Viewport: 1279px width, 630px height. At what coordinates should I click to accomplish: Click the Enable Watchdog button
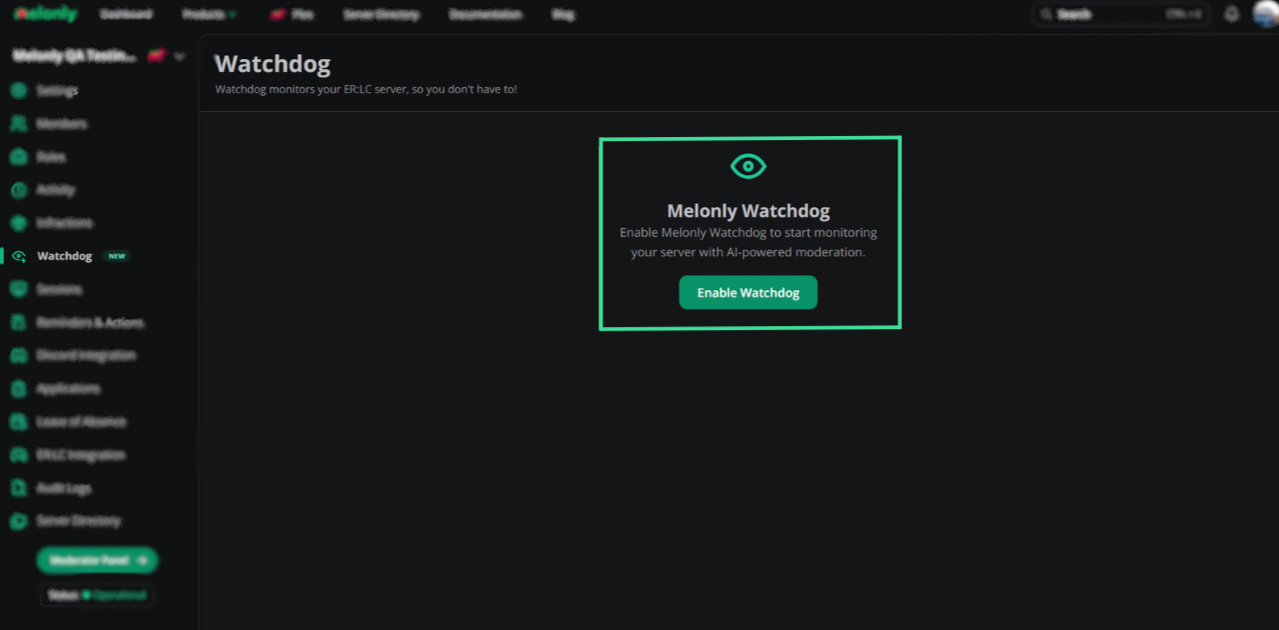(748, 293)
